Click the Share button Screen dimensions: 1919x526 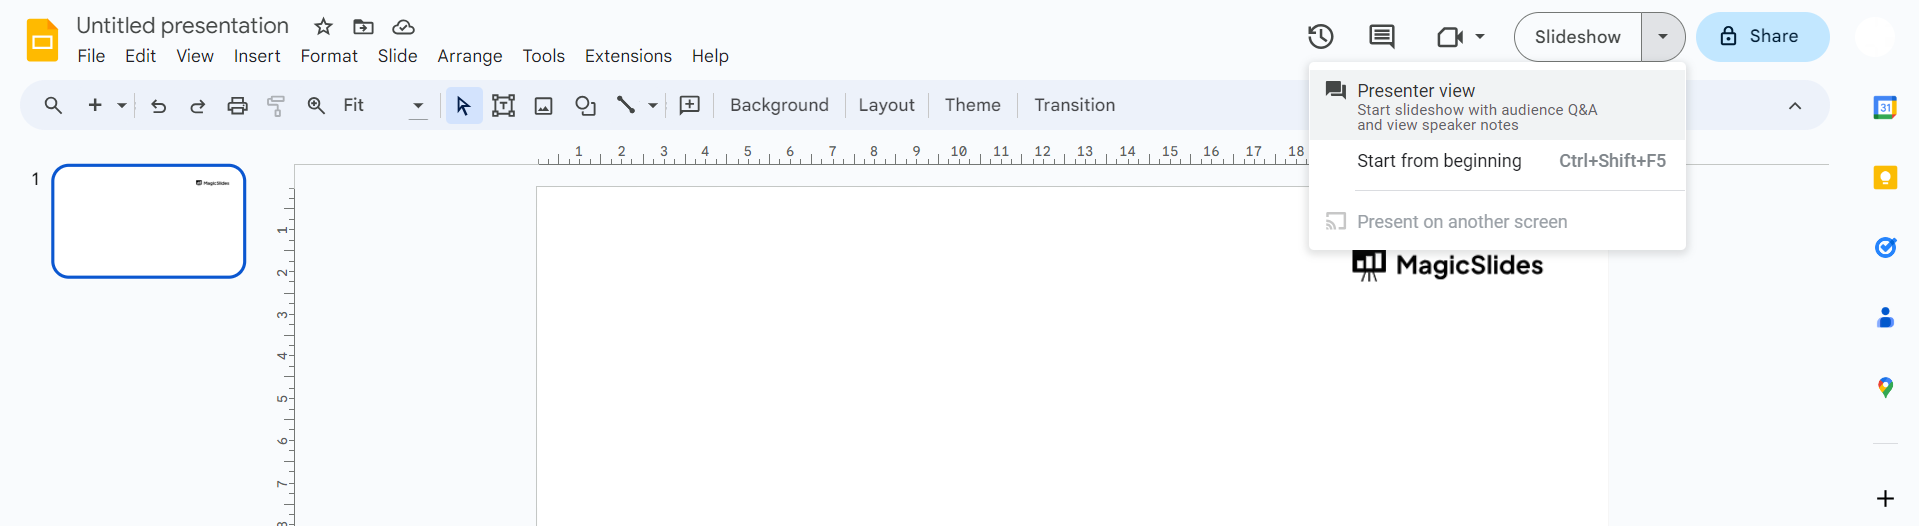click(x=1762, y=37)
